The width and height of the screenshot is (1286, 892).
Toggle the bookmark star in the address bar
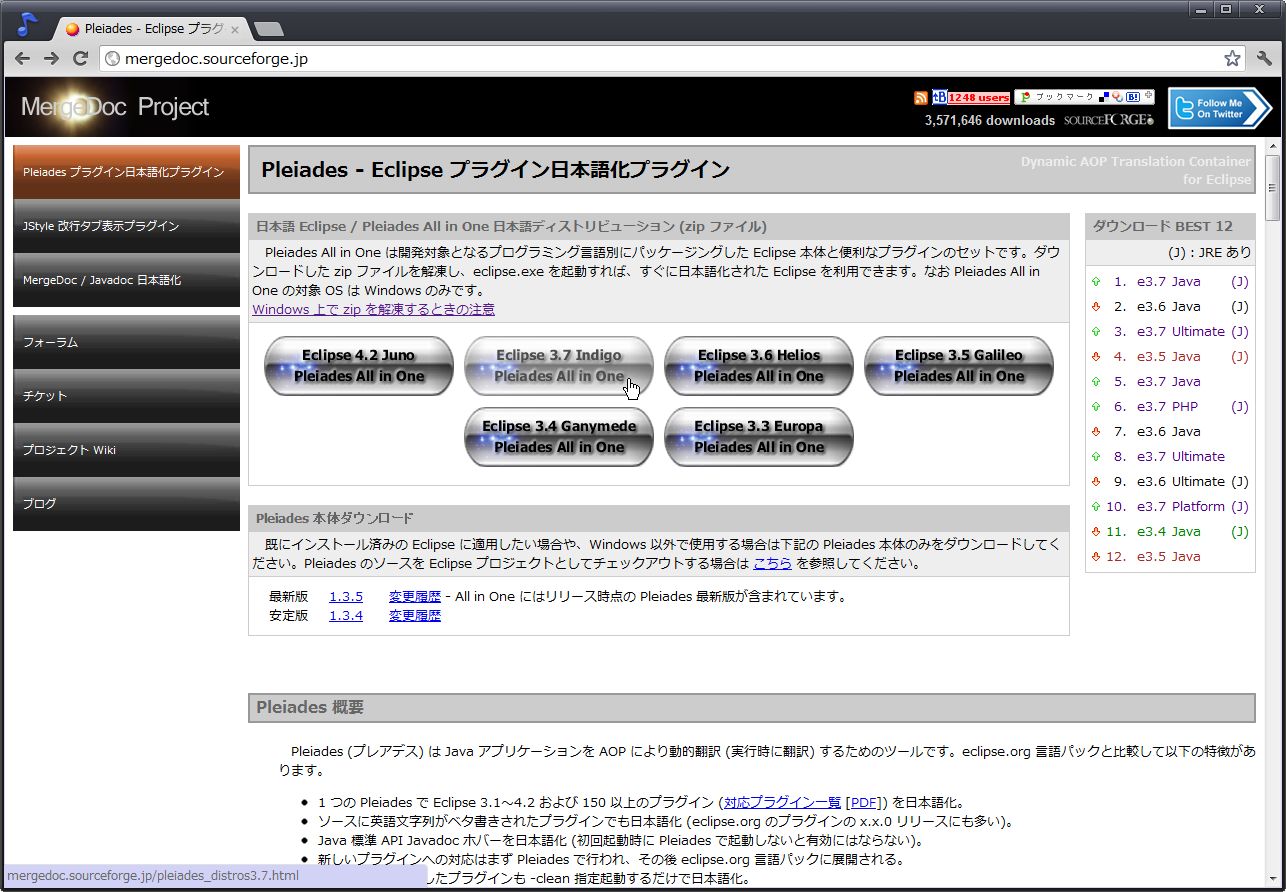click(x=1232, y=58)
